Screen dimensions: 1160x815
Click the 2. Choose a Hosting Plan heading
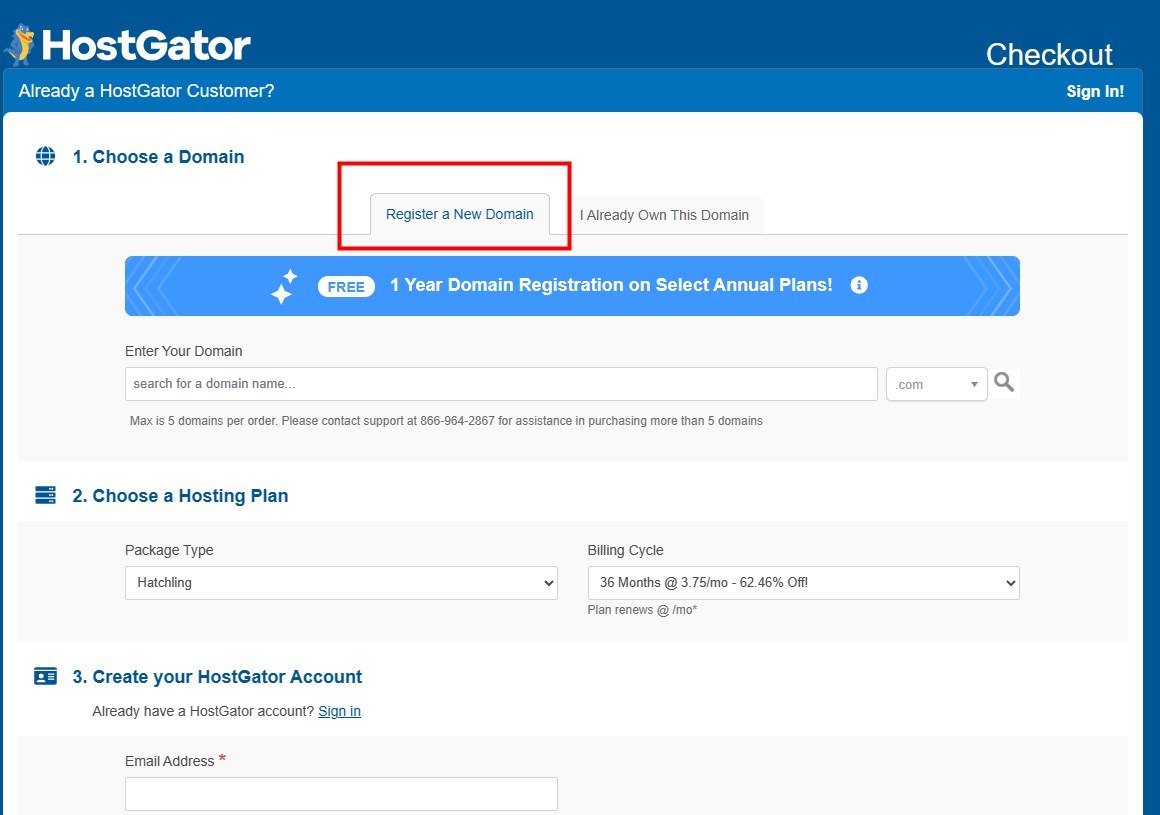tap(181, 496)
